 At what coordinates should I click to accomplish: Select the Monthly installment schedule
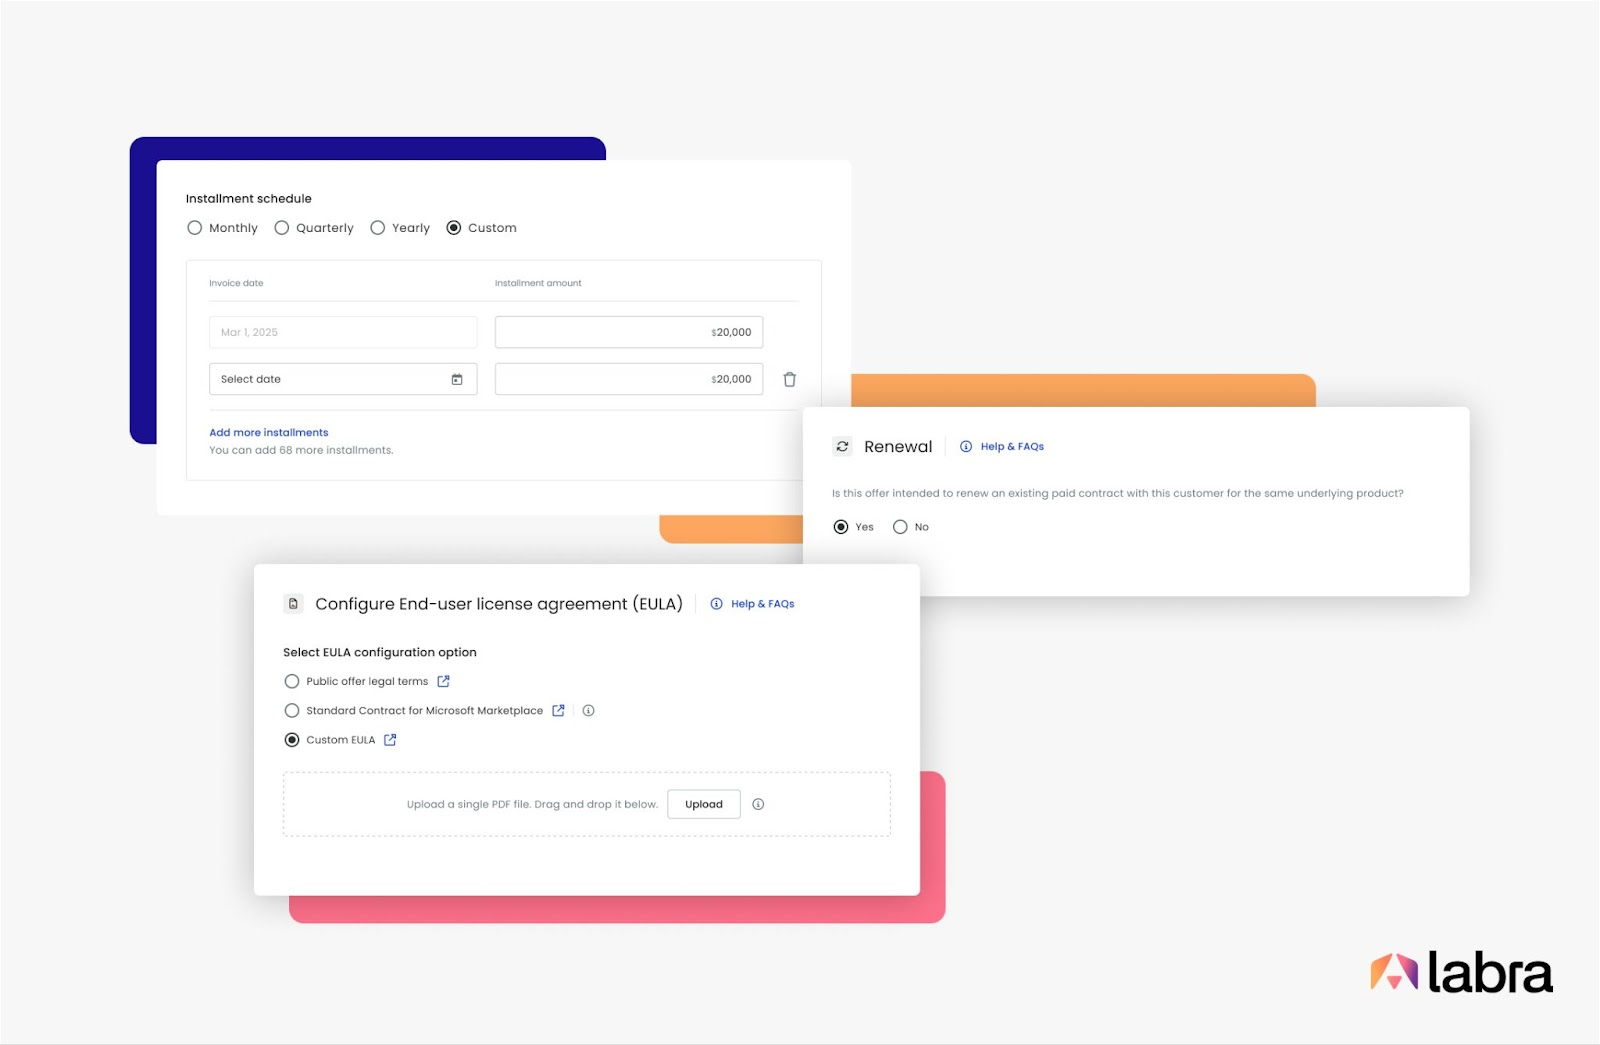[195, 228]
